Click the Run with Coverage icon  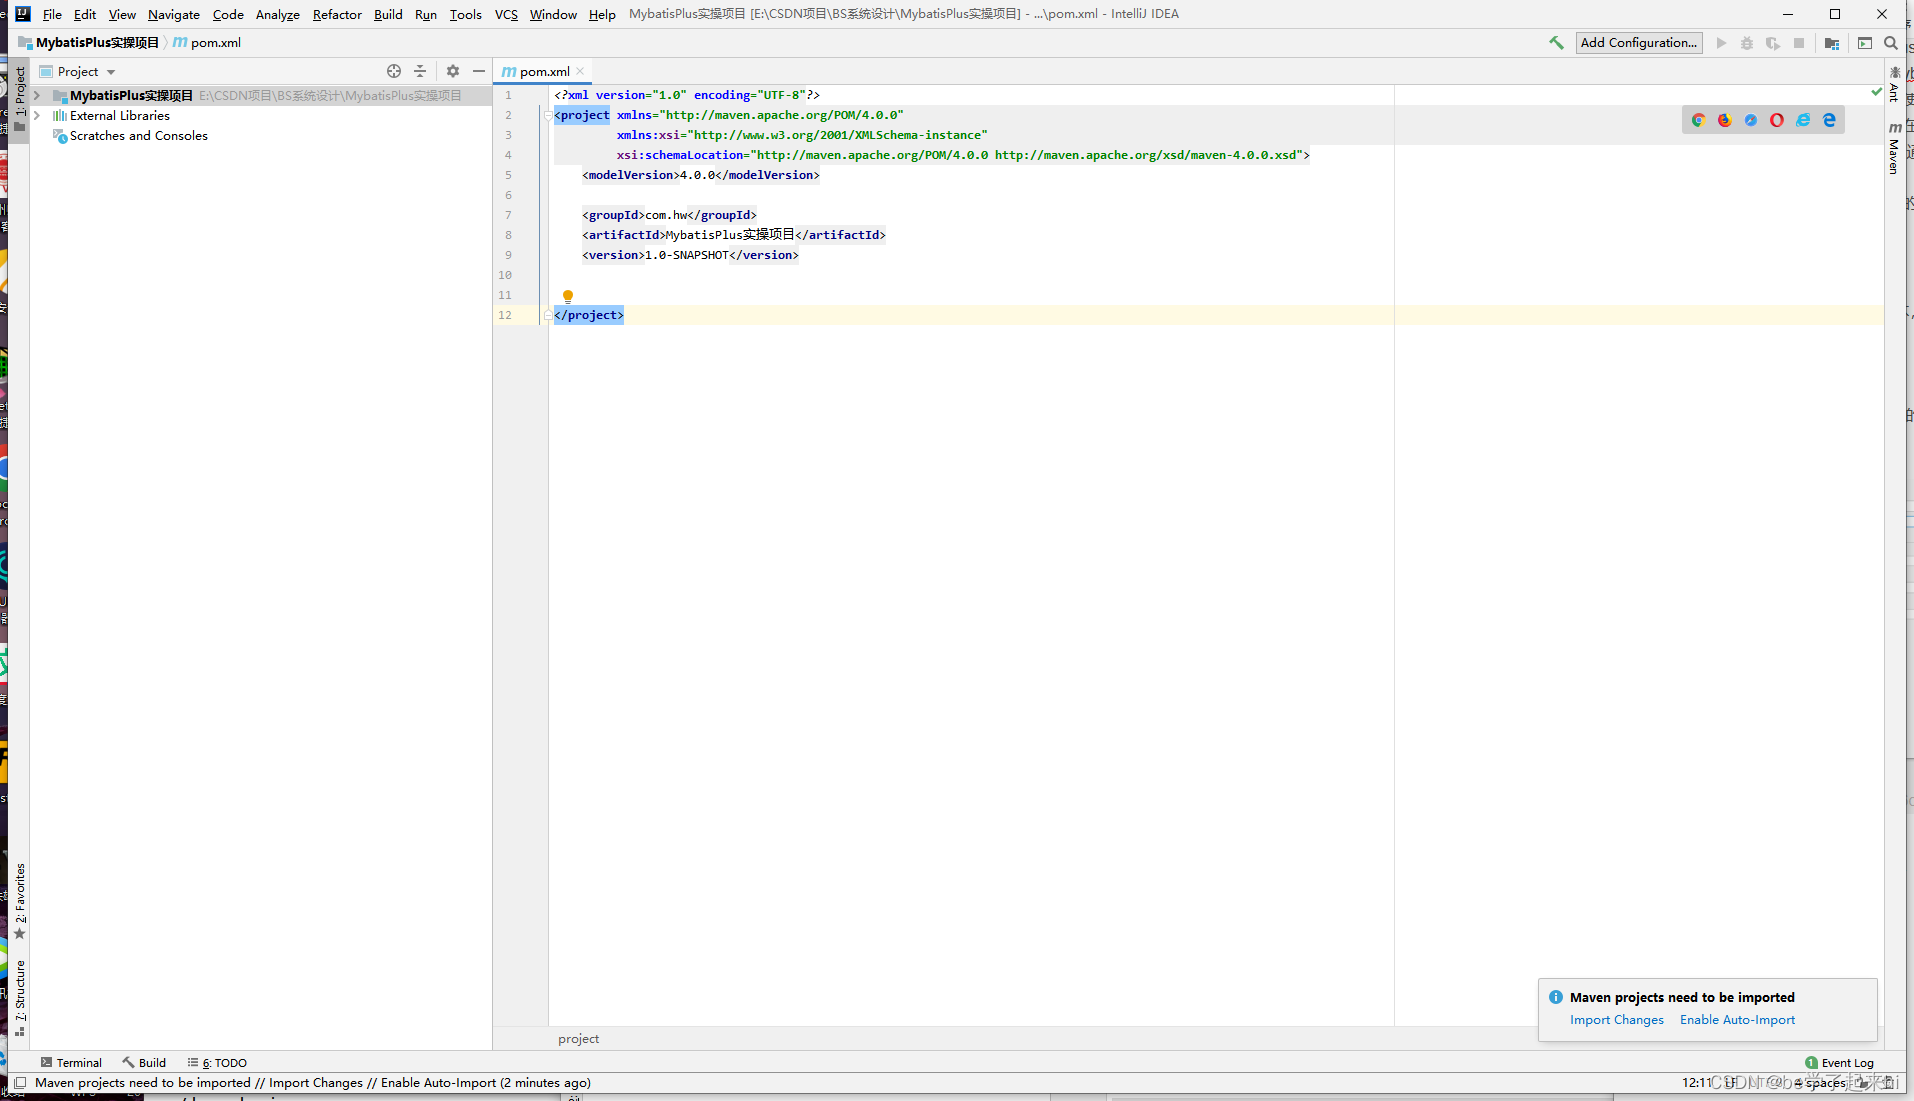(x=1773, y=43)
